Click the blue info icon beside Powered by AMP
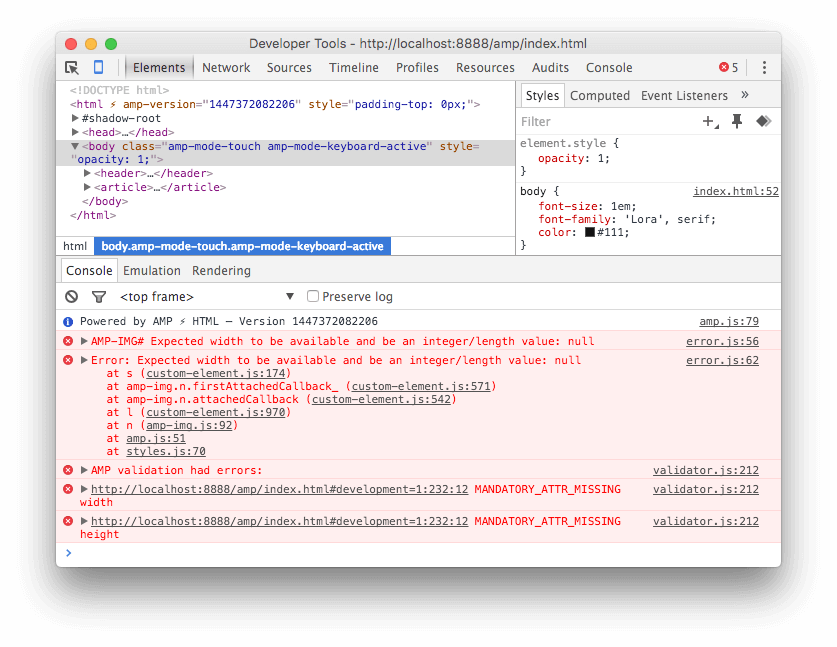Image resolution: width=837 pixels, height=647 pixels. [x=68, y=321]
